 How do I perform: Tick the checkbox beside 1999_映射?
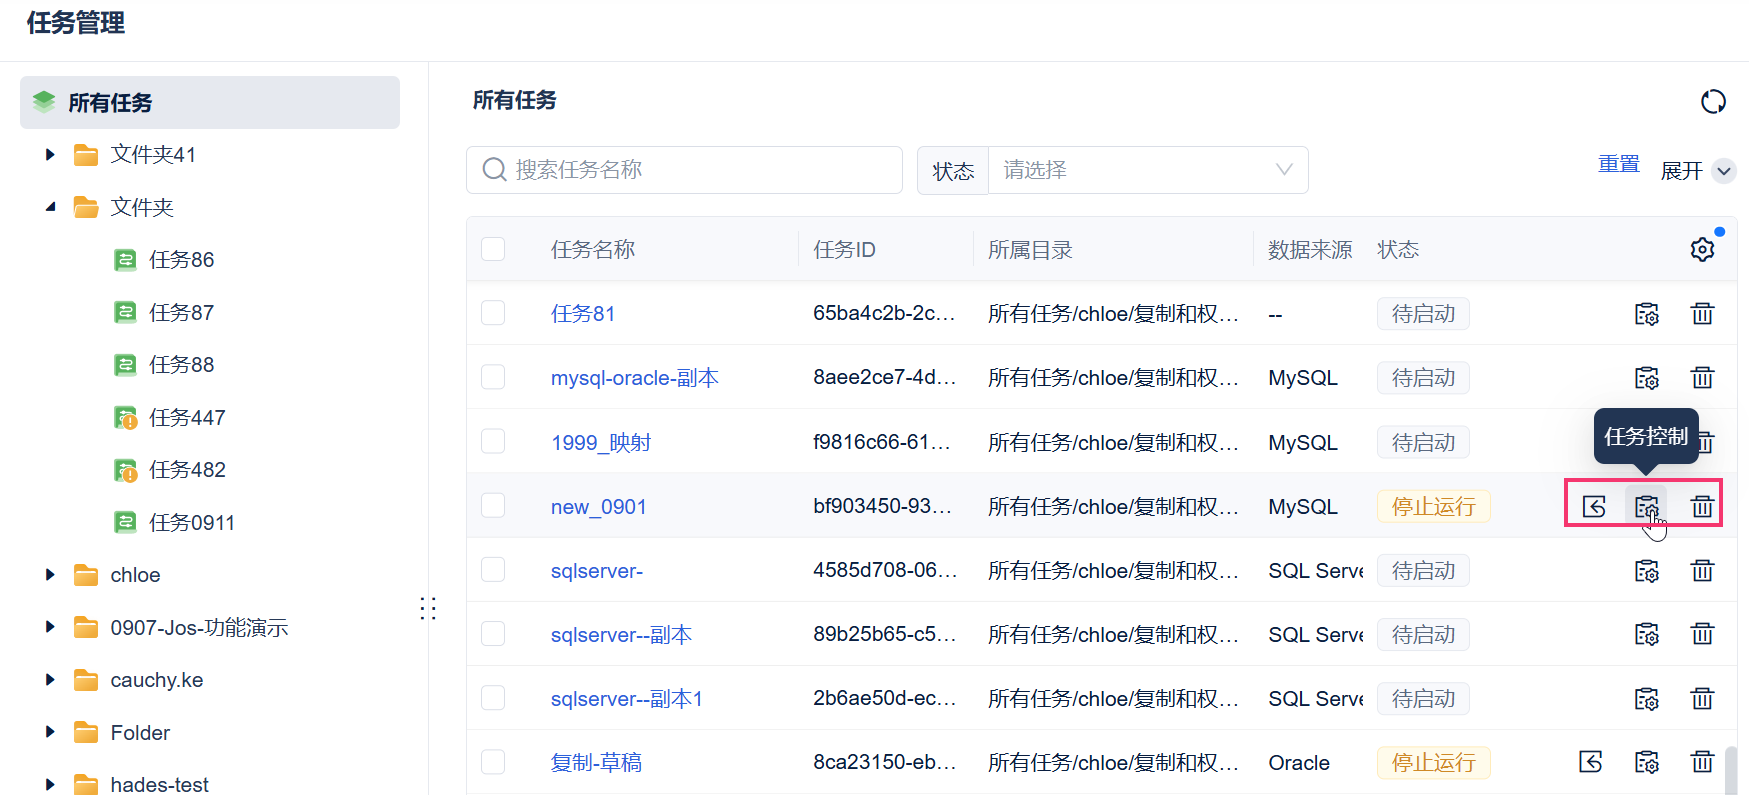(x=493, y=441)
